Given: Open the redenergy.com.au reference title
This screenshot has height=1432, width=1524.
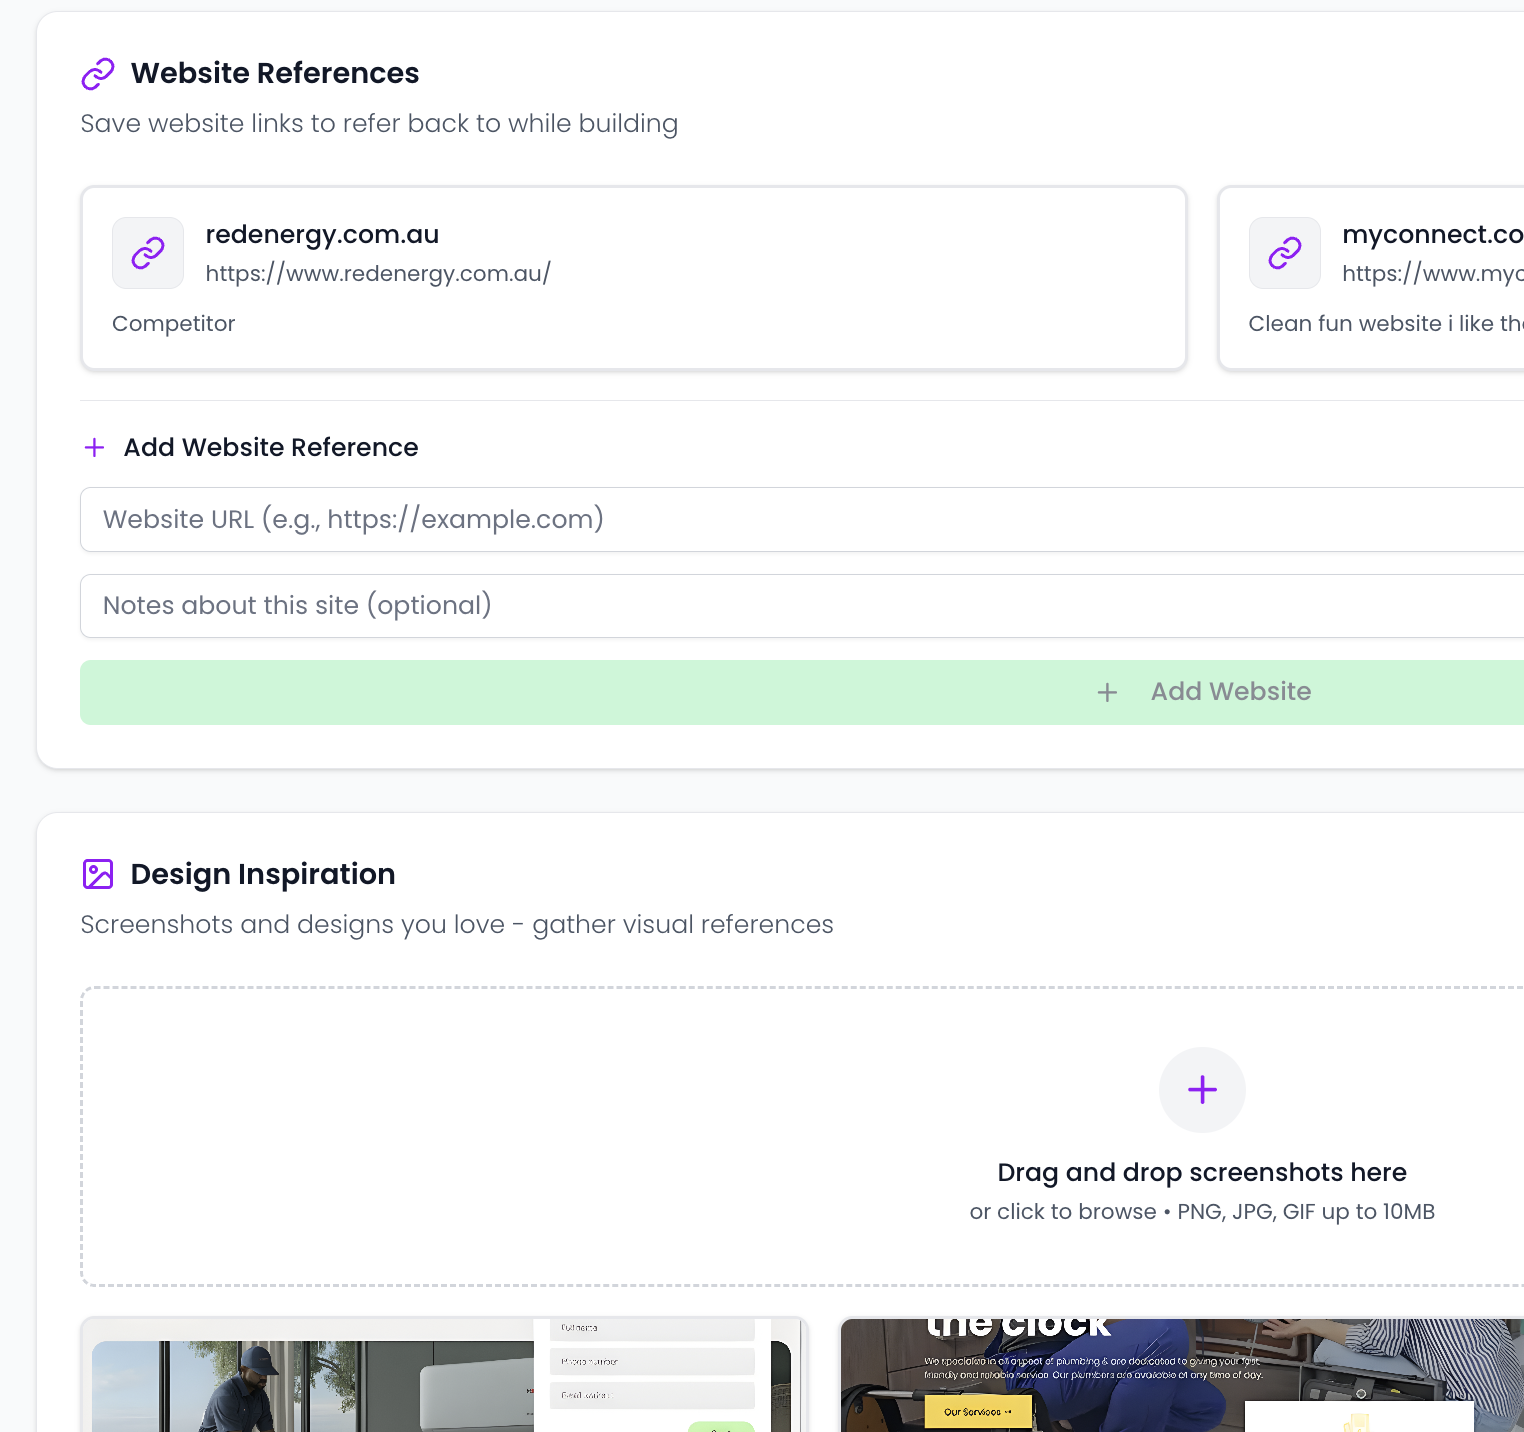Looking at the screenshot, I should (x=322, y=234).
